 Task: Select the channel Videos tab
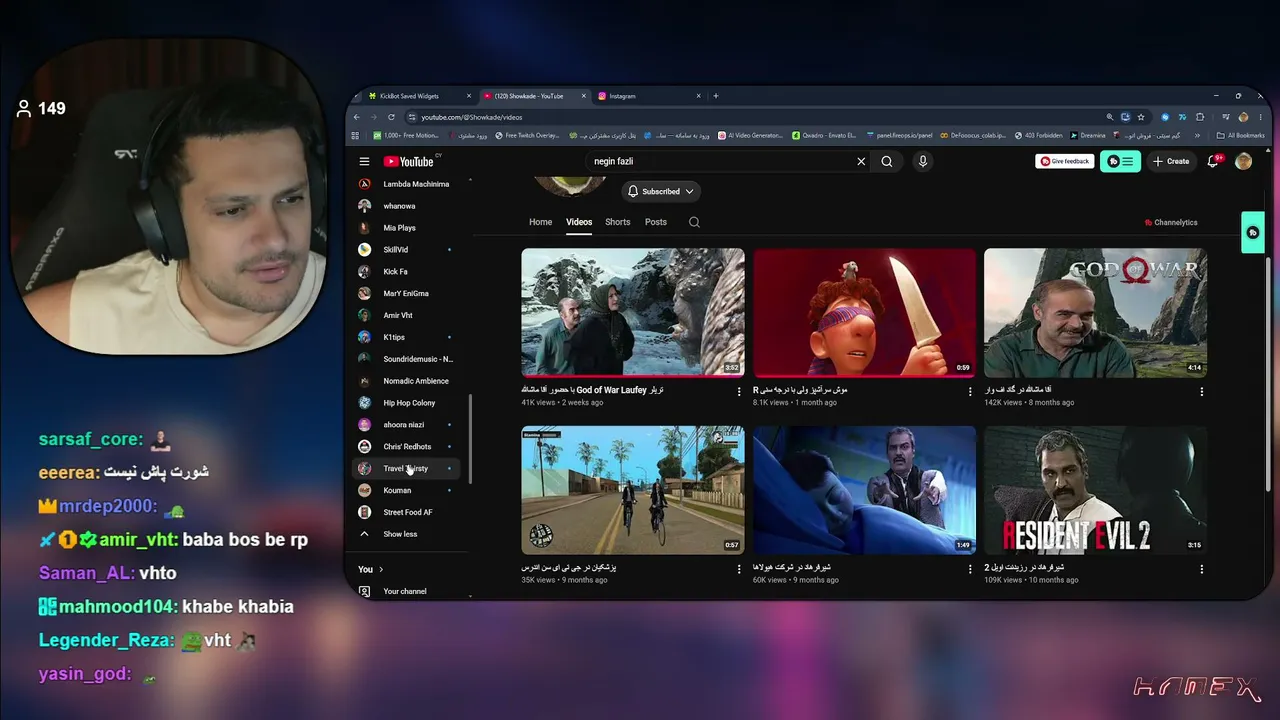579,222
